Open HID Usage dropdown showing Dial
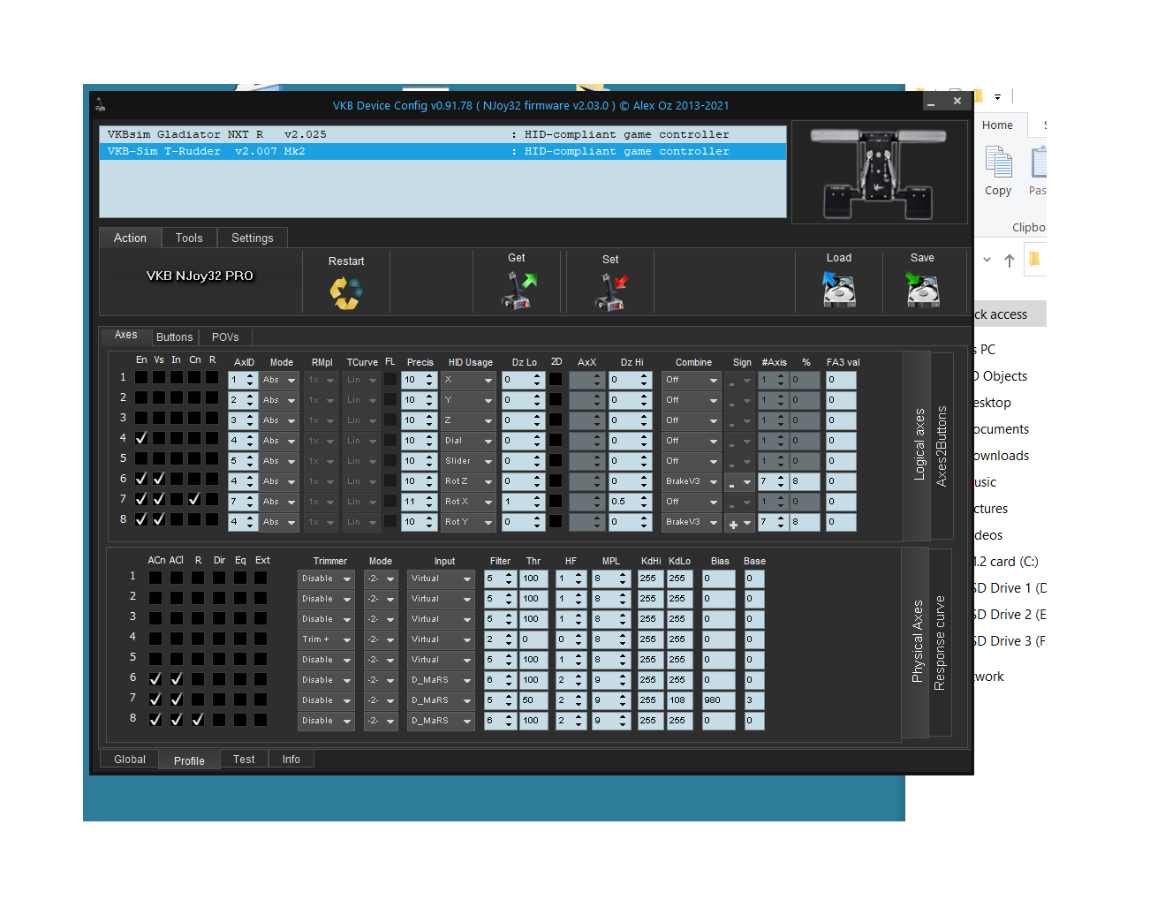 [x=468, y=441]
